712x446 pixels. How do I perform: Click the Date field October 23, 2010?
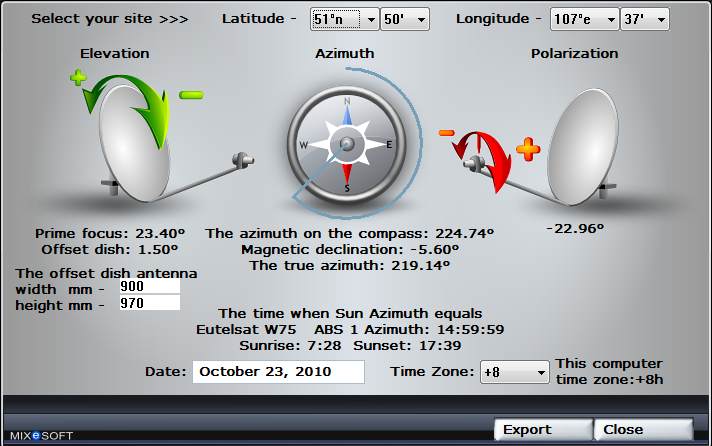tap(278, 372)
